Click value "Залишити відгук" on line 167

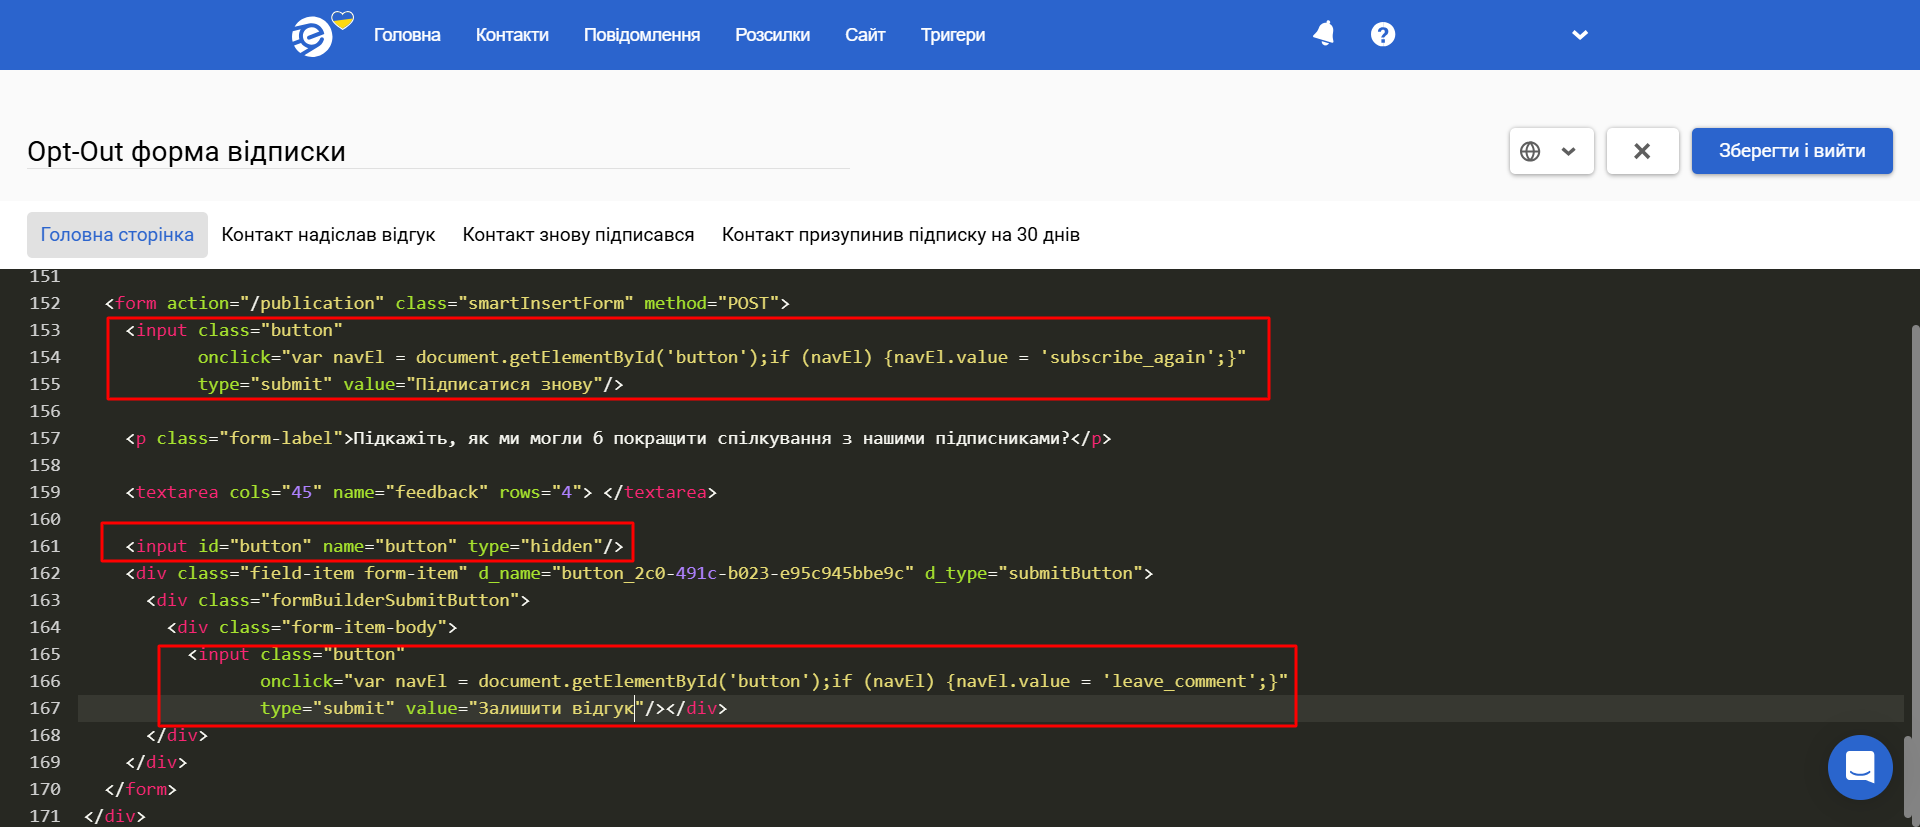pyautogui.click(x=525, y=708)
